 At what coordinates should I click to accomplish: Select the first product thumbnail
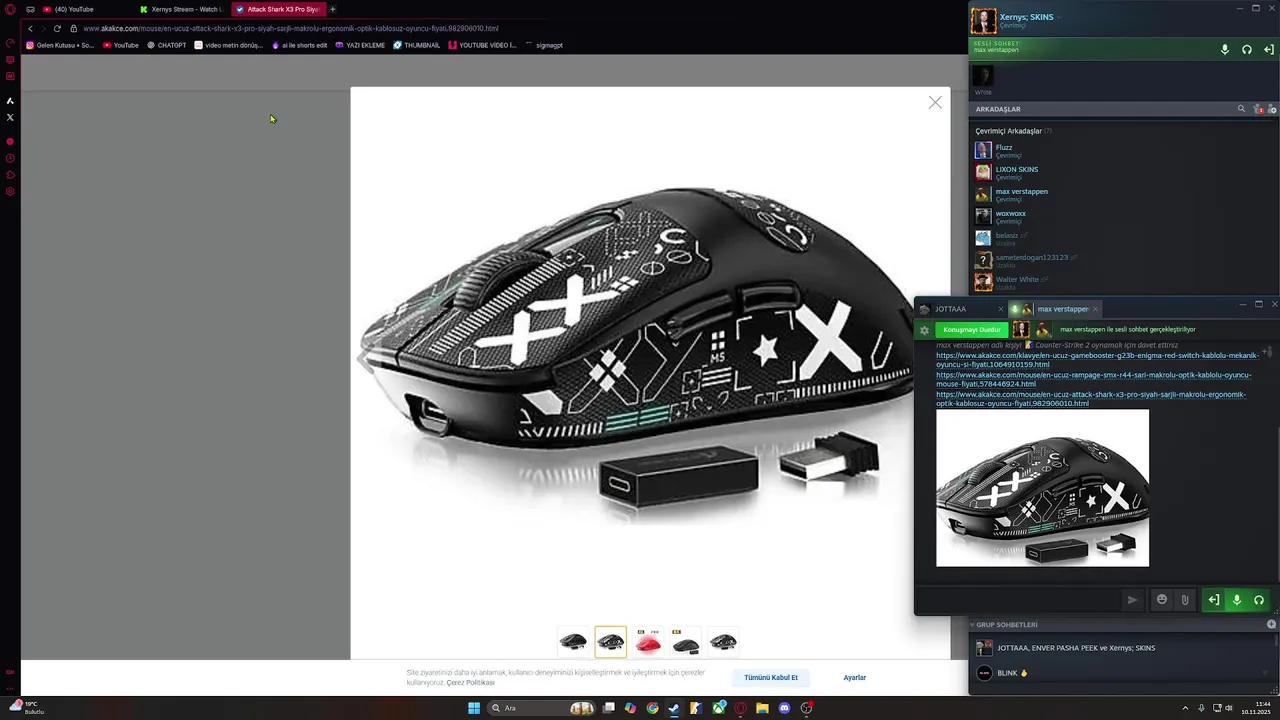(573, 642)
